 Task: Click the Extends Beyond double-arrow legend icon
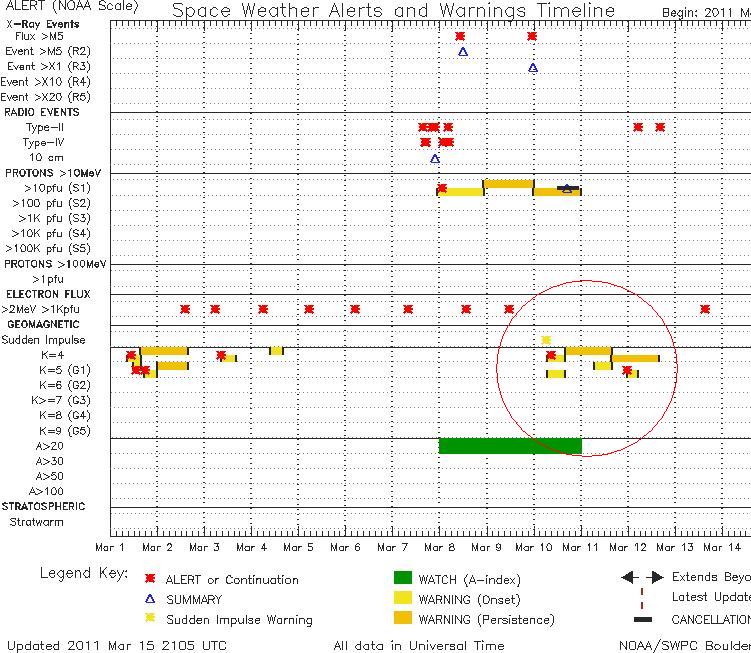(x=642, y=577)
